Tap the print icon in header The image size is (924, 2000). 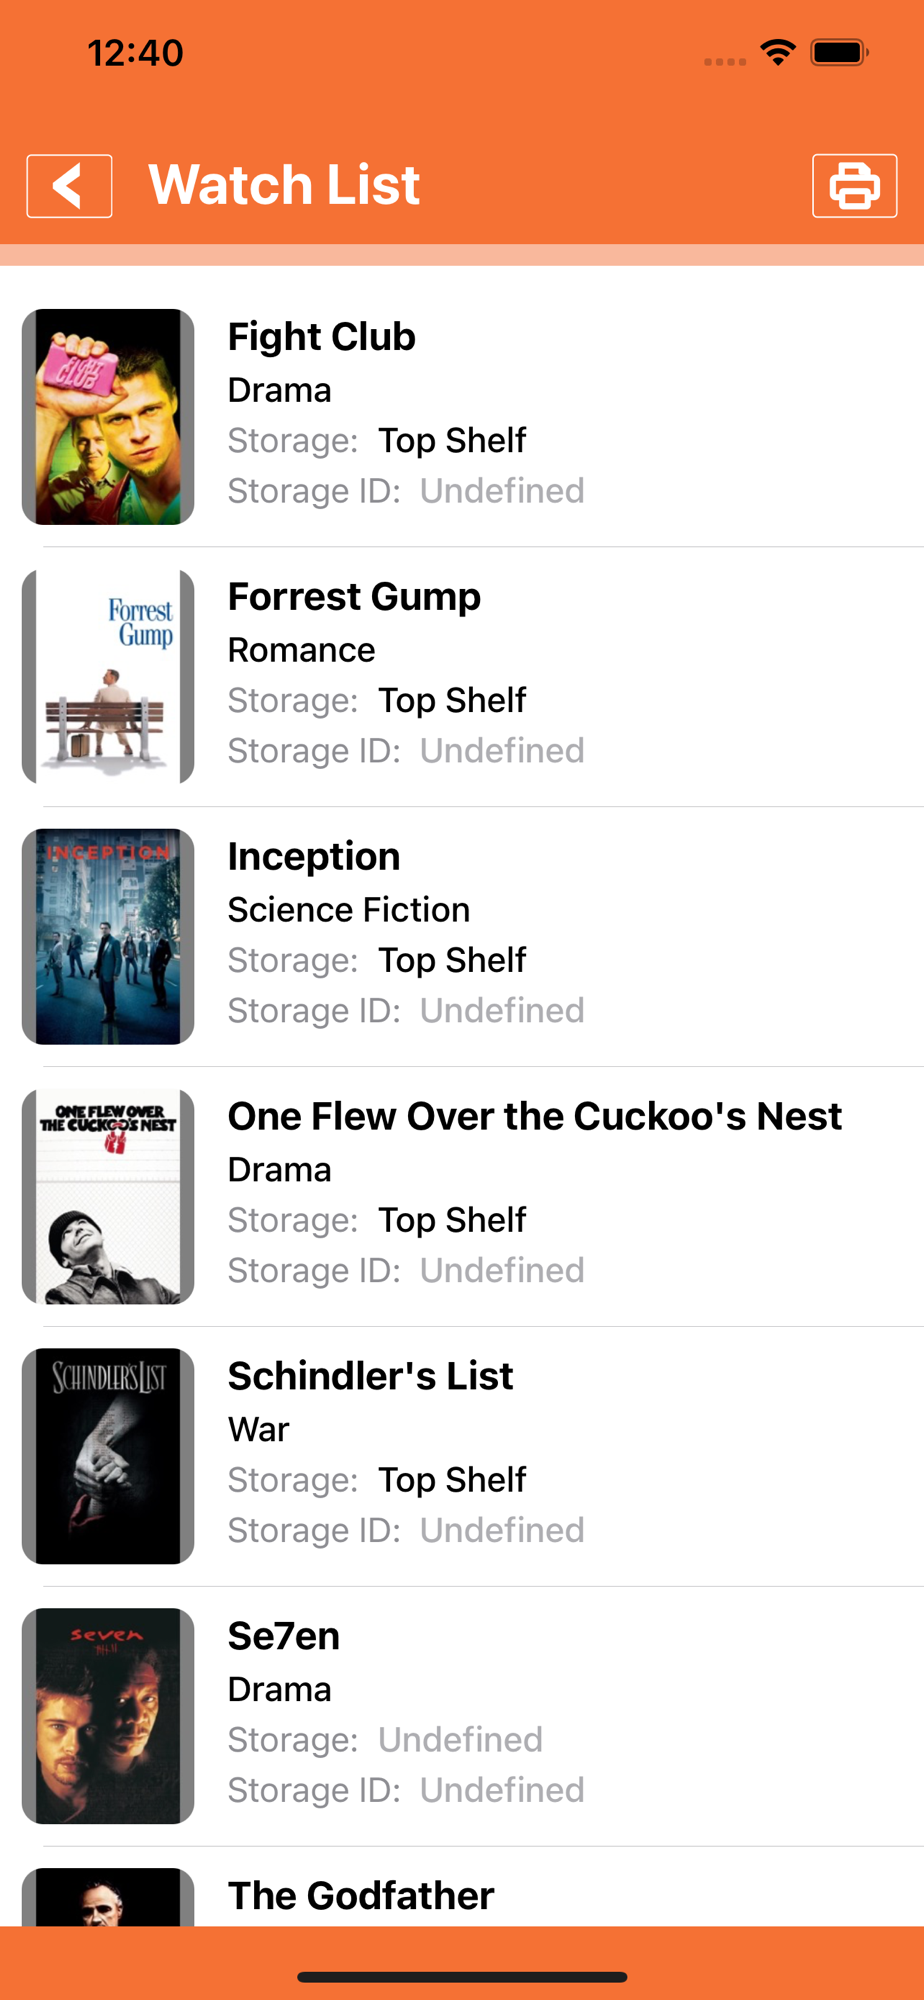(854, 186)
